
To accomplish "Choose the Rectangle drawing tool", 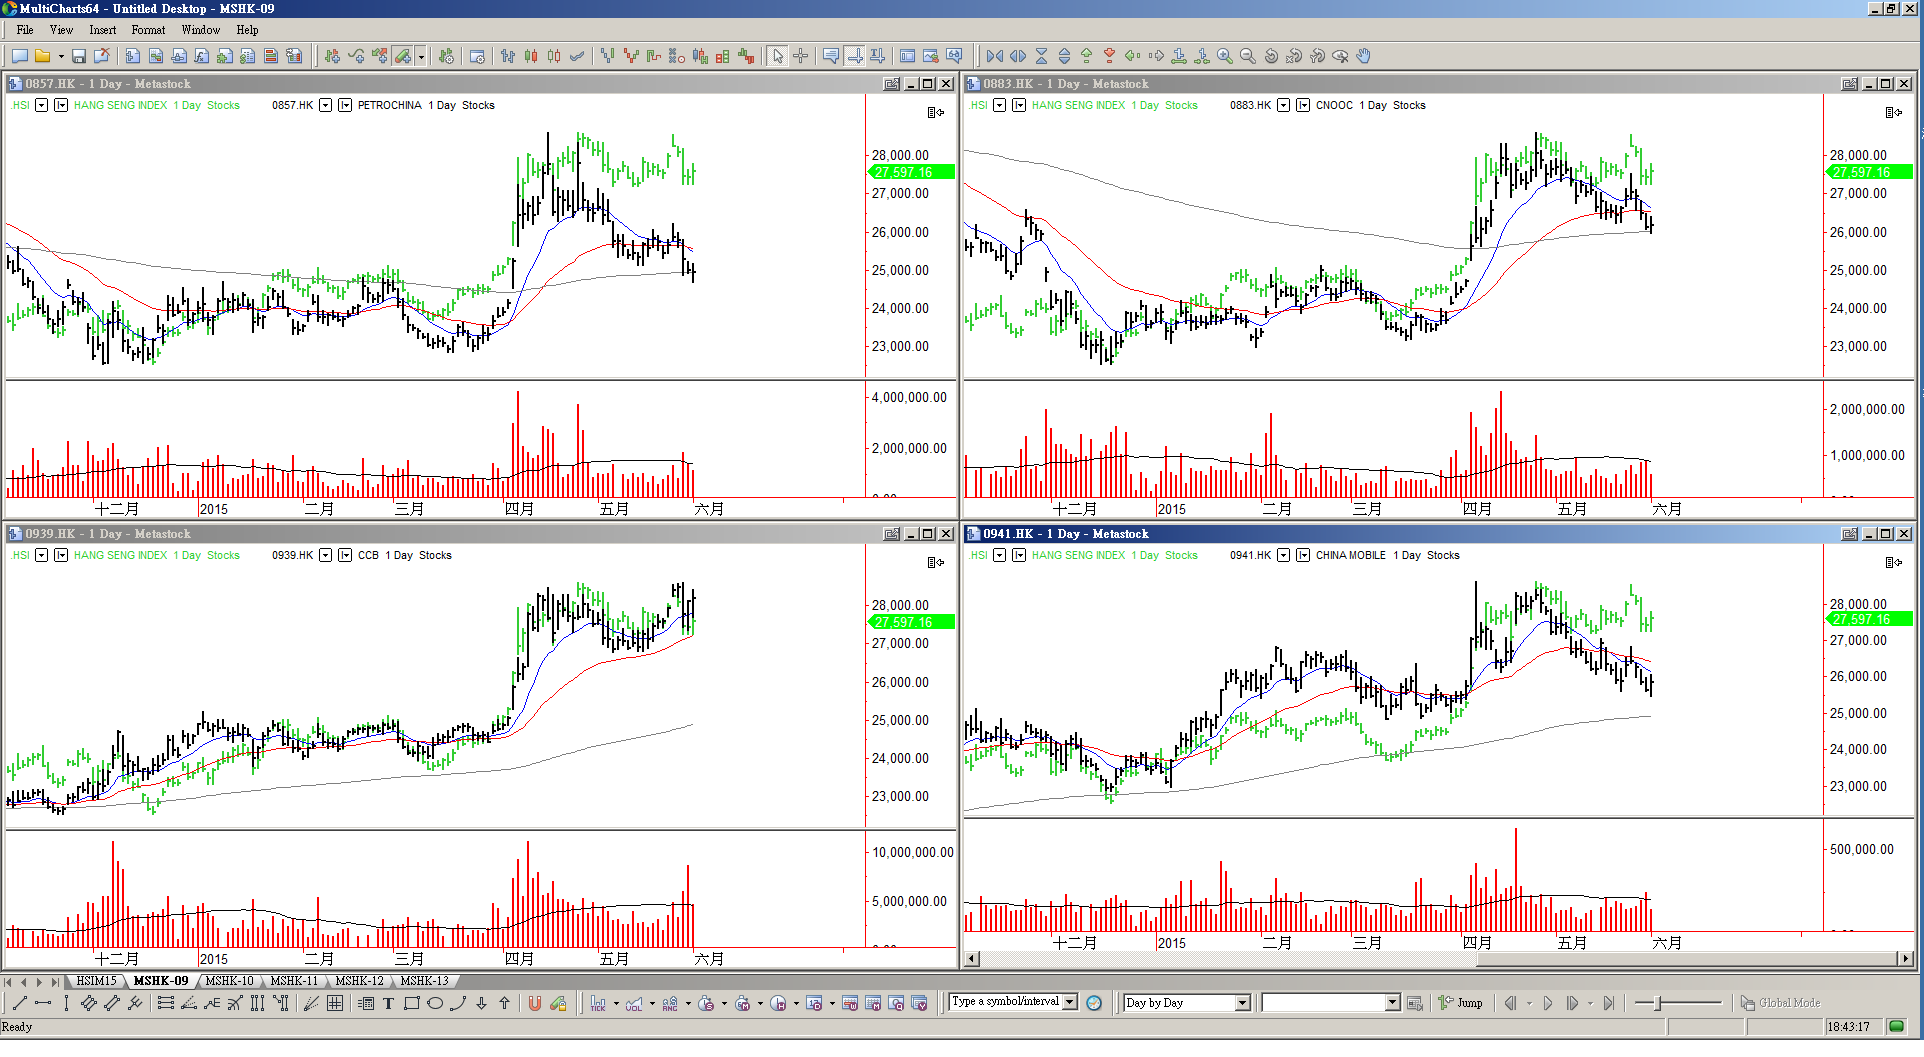I will (x=412, y=1003).
